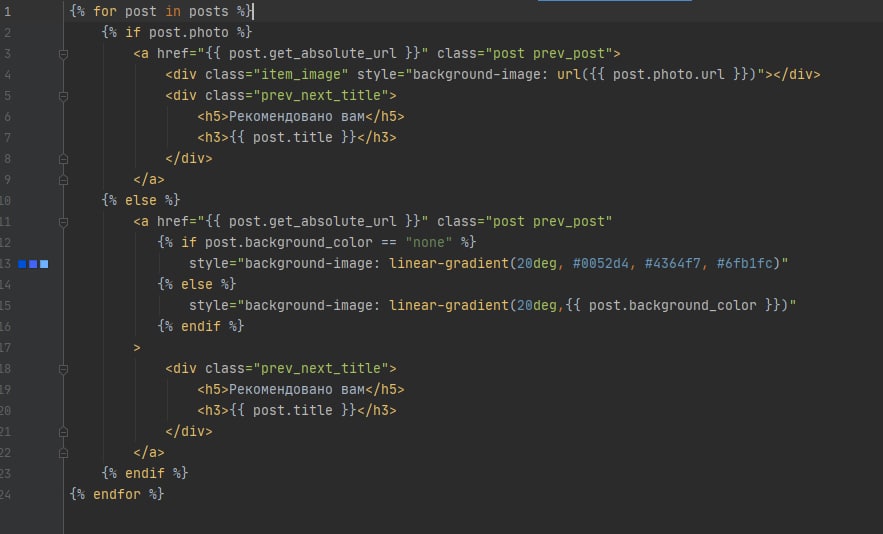
Task: Click line number 6 in the gutter
Action: (x=7, y=117)
